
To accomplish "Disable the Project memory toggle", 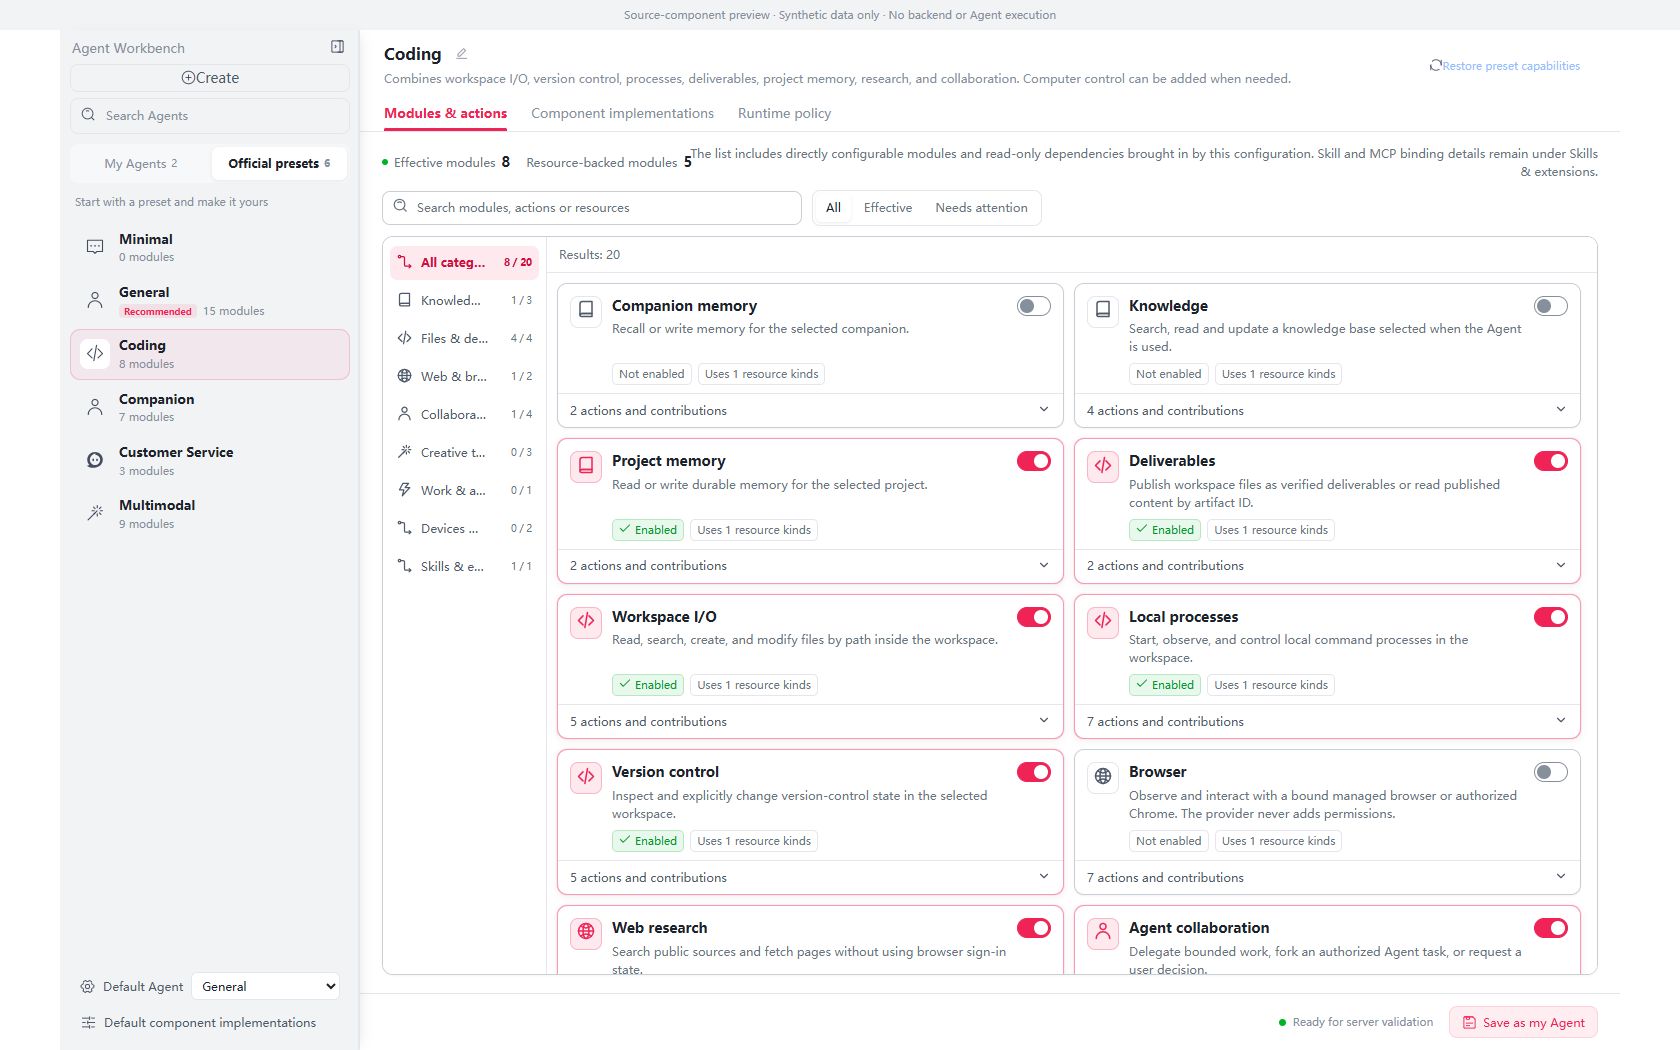I will tap(1034, 461).
